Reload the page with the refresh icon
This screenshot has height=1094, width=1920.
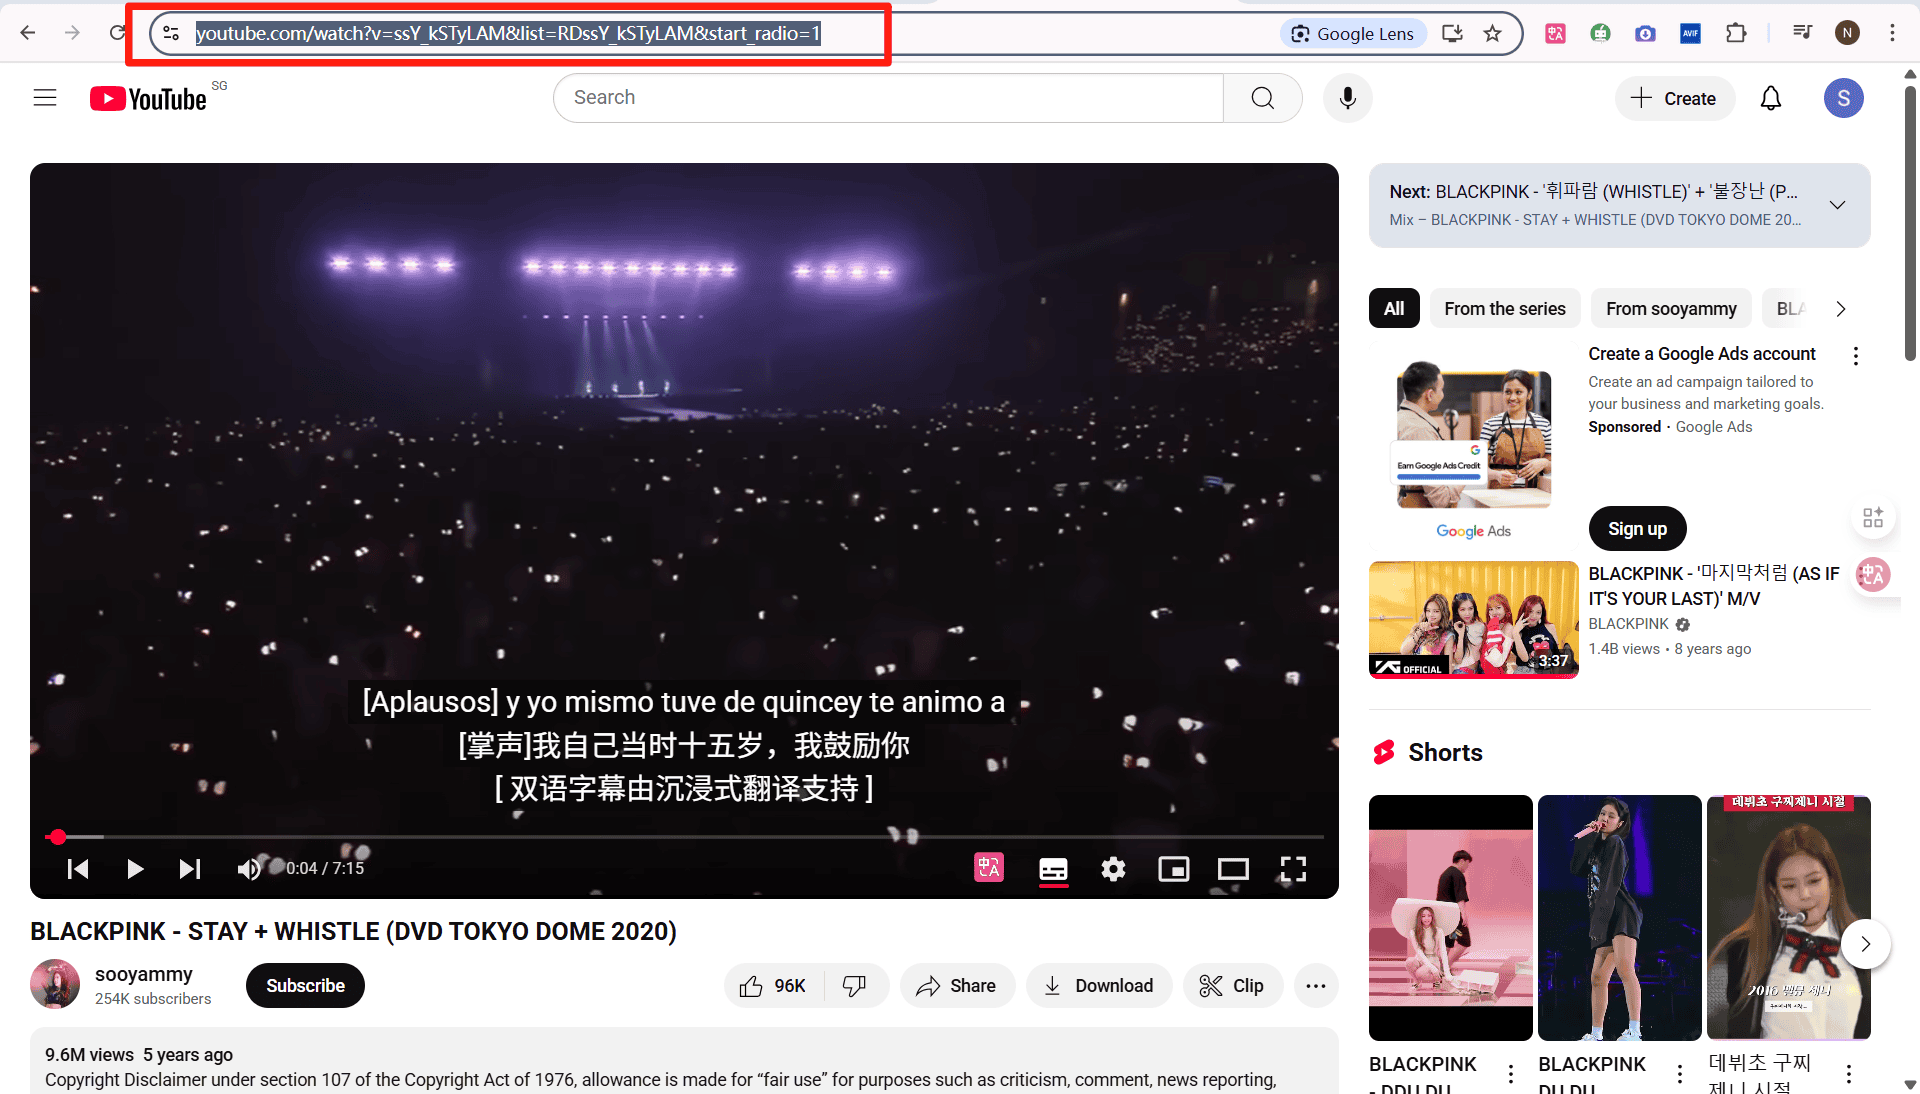117,33
